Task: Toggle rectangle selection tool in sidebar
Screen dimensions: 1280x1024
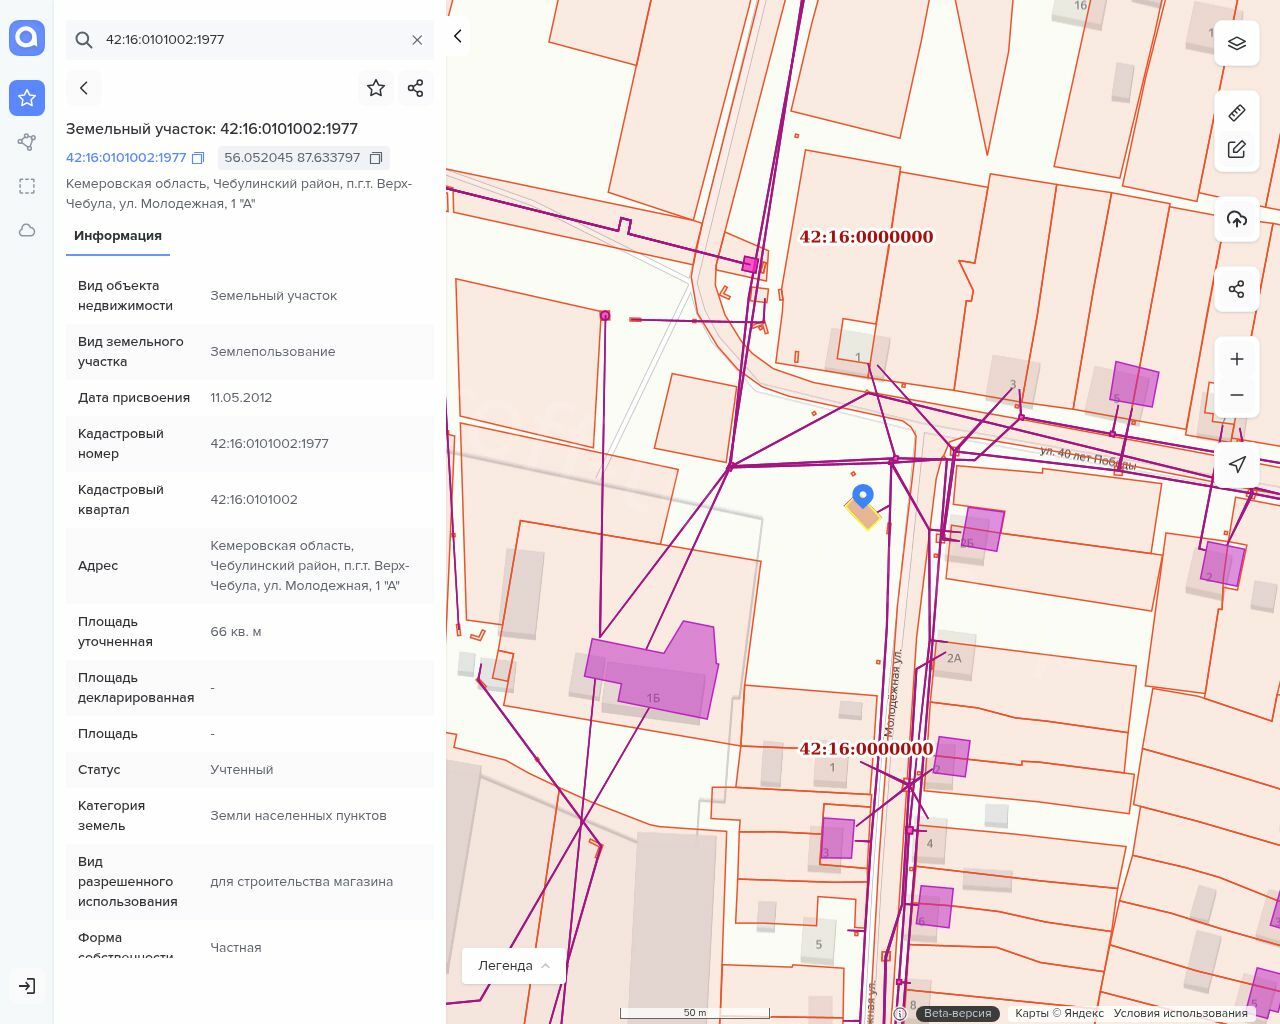Action: pyautogui.click(x=27, y=186)
